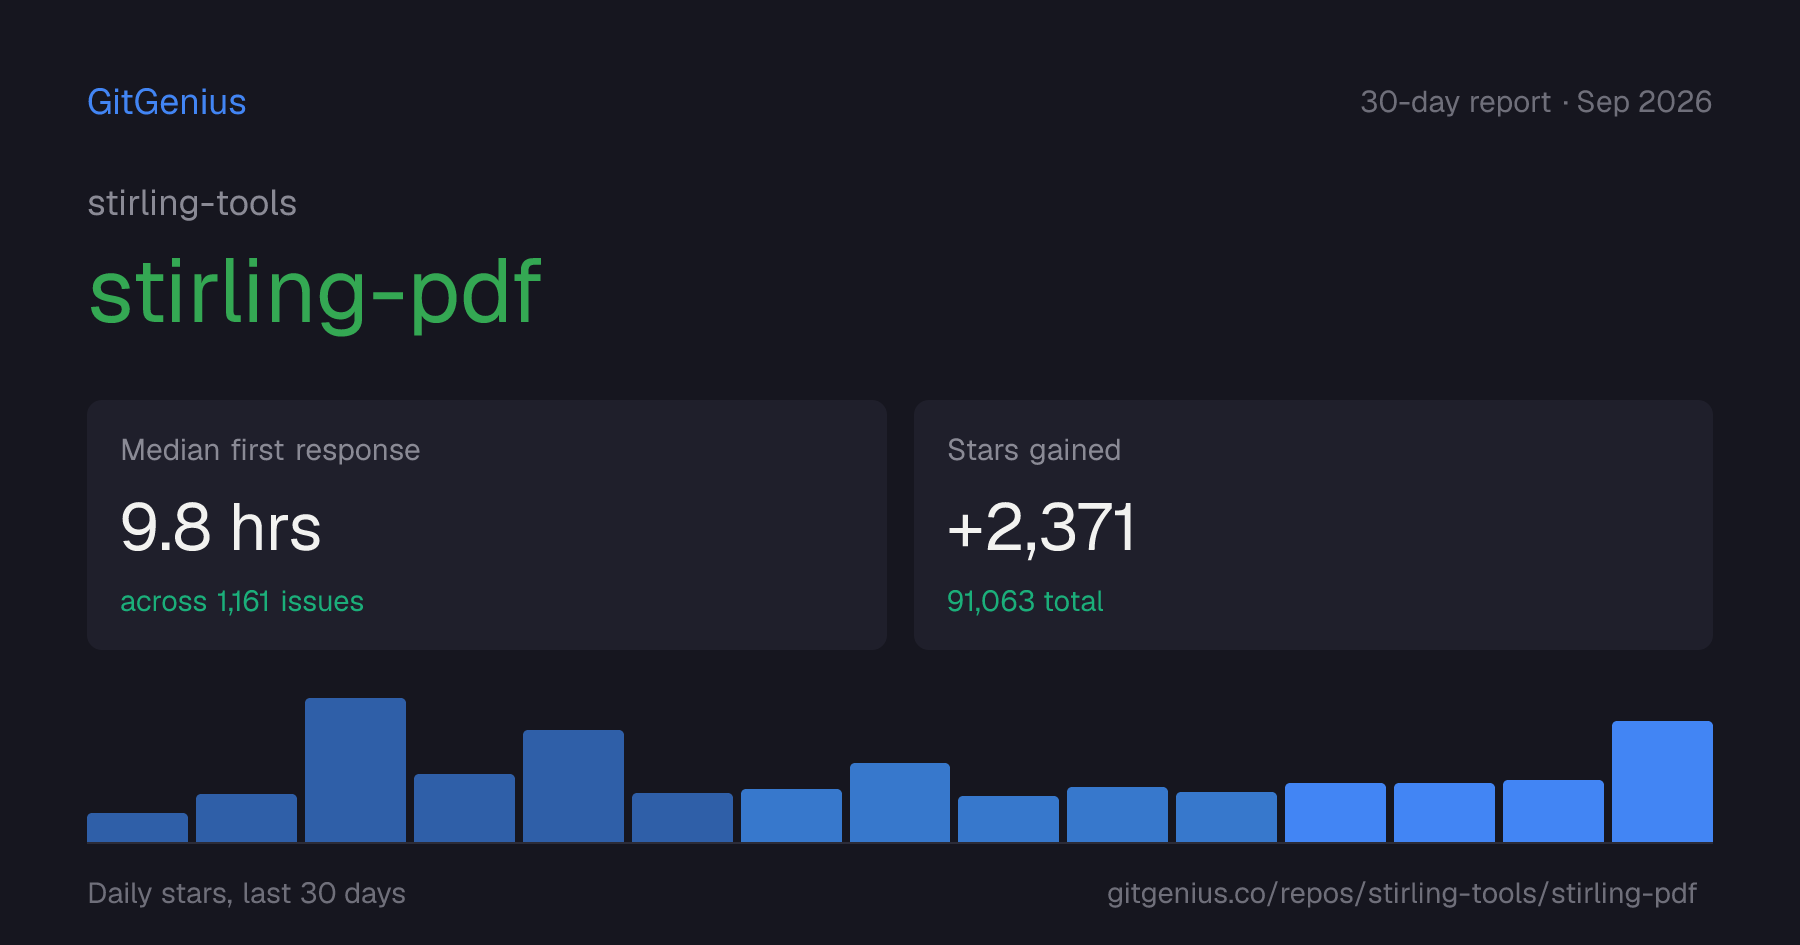Open the stirling-tools organization name

(x=192, y=203)
